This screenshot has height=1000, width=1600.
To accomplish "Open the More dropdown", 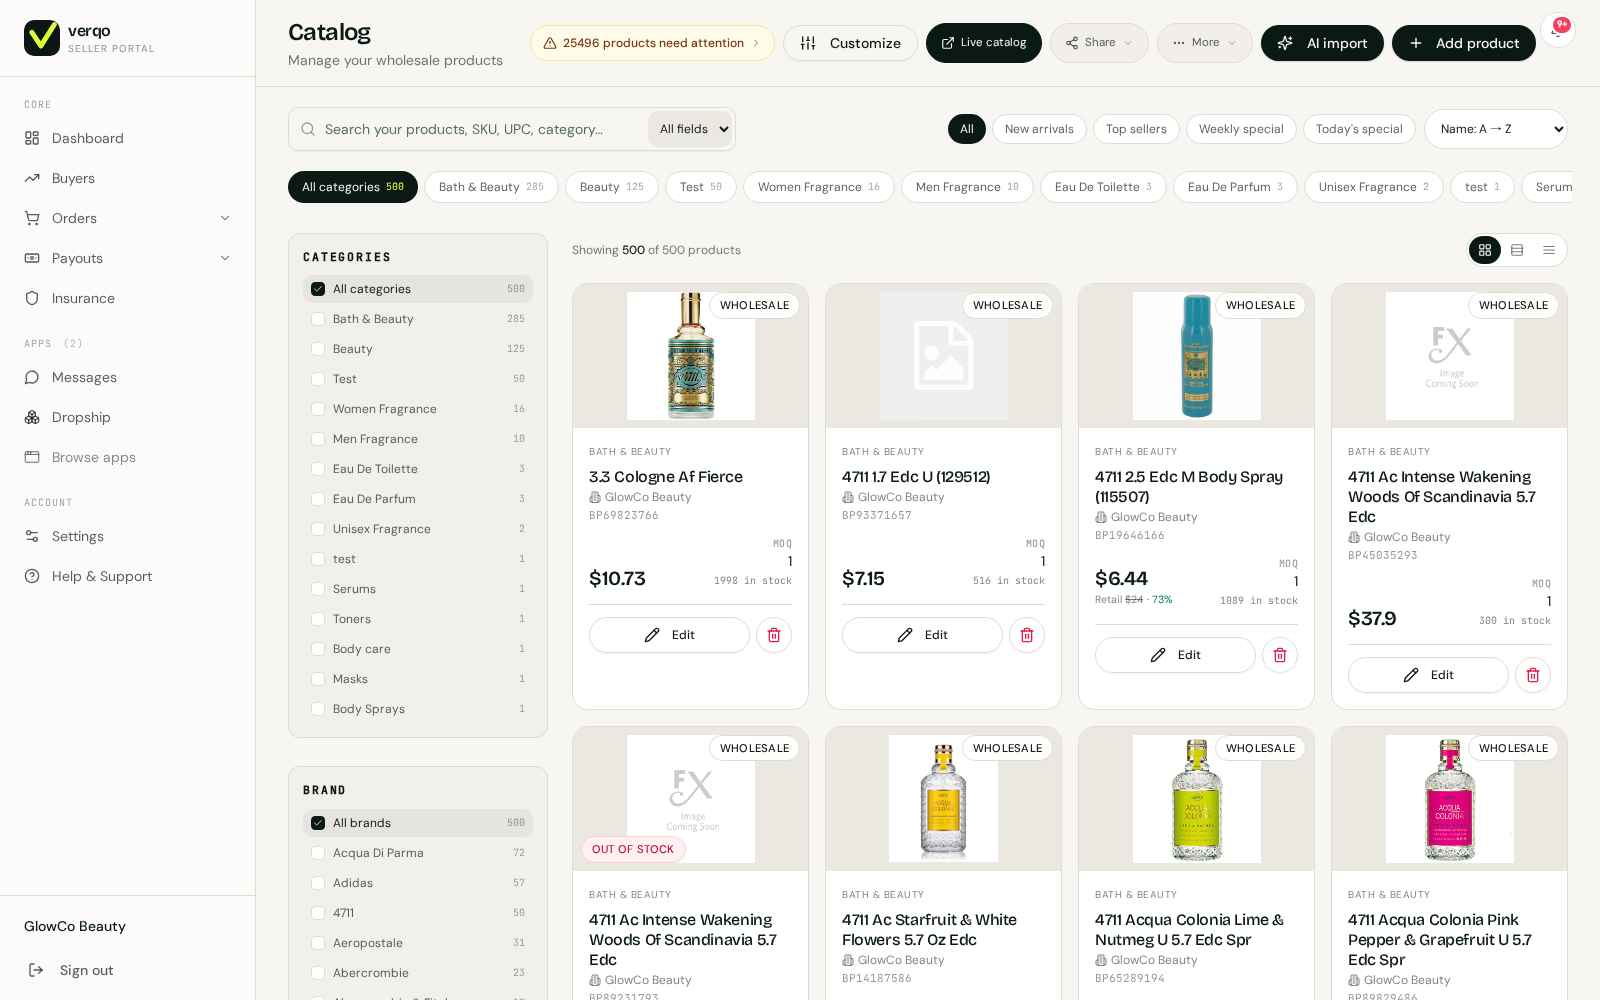I will tap(1204, 43).
